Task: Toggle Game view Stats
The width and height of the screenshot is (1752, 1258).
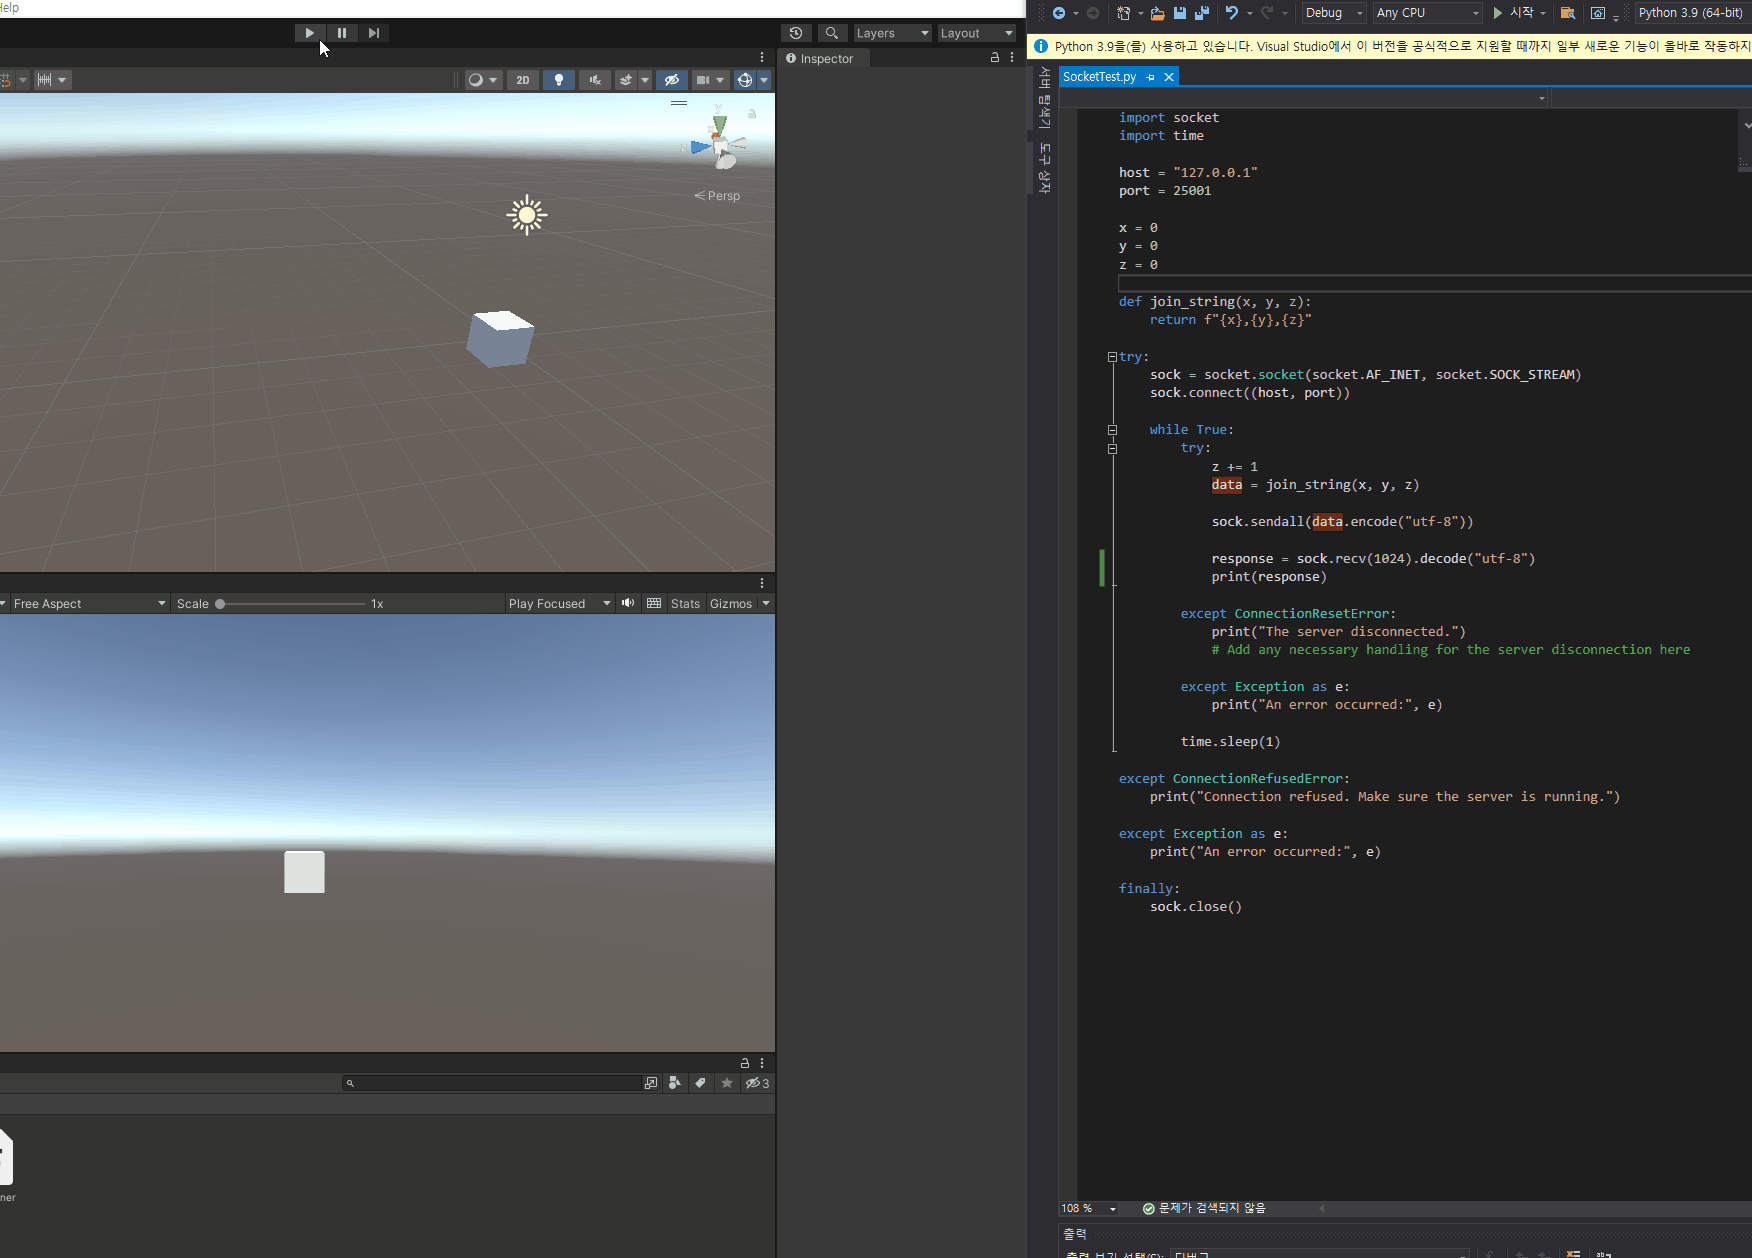Action: coord(685,604)
